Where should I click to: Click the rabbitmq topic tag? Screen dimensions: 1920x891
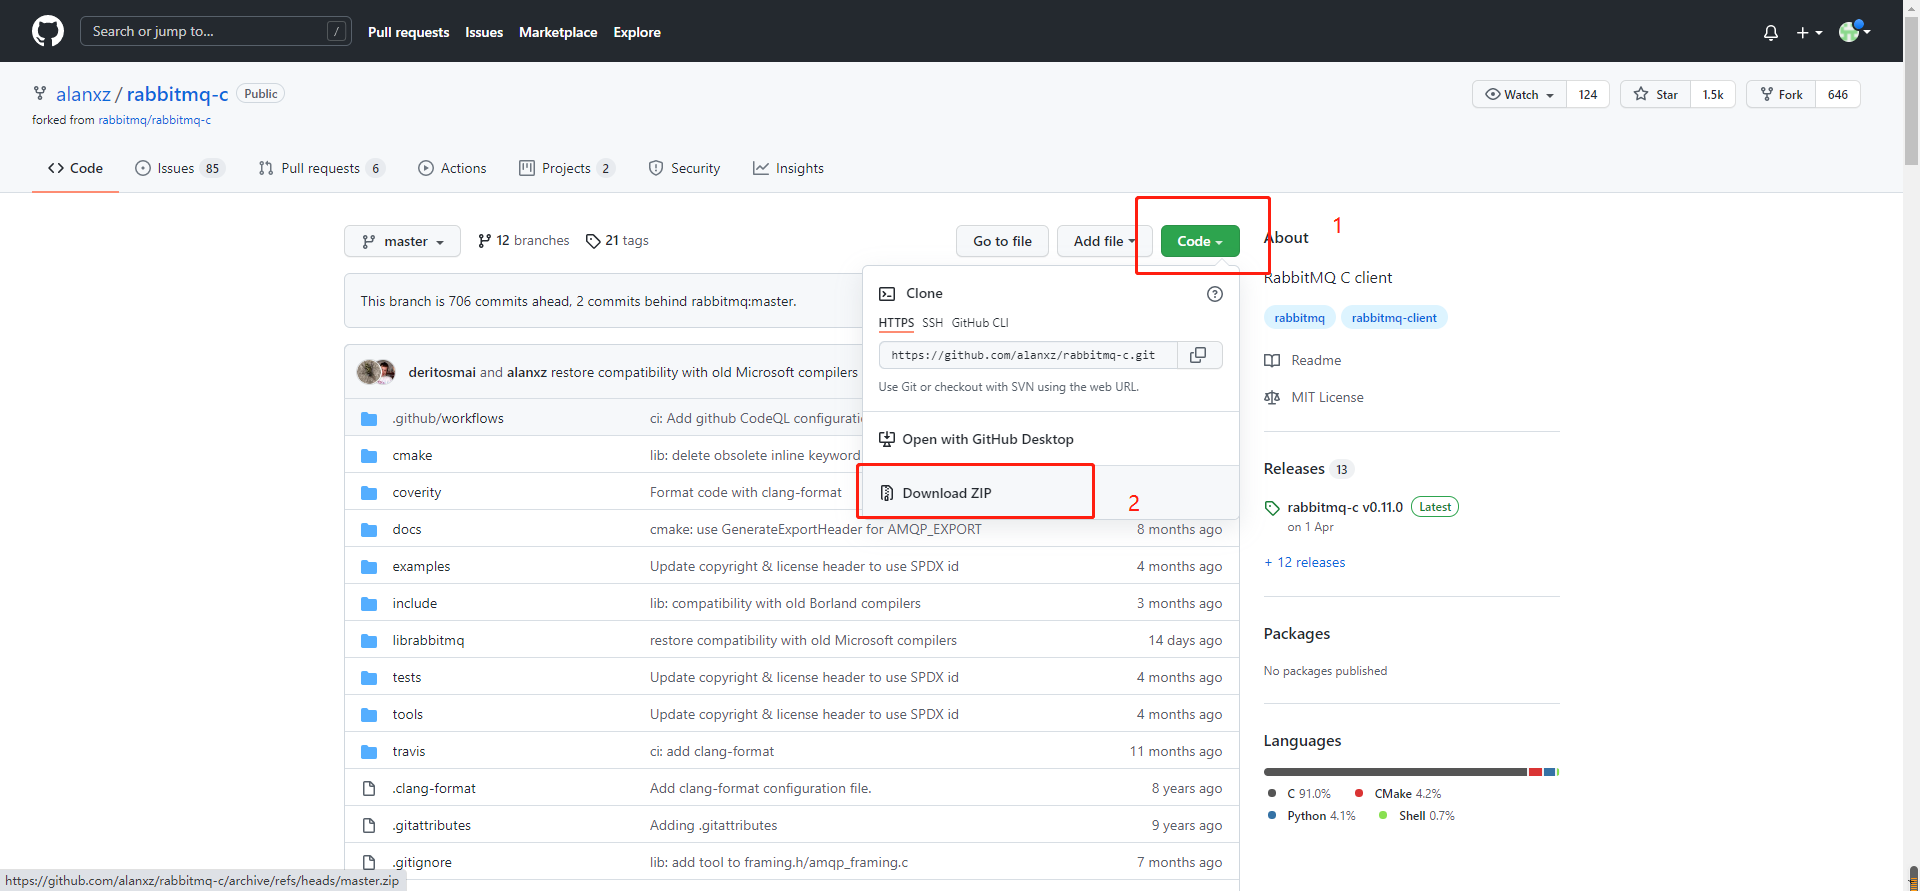click(1299, 318)
